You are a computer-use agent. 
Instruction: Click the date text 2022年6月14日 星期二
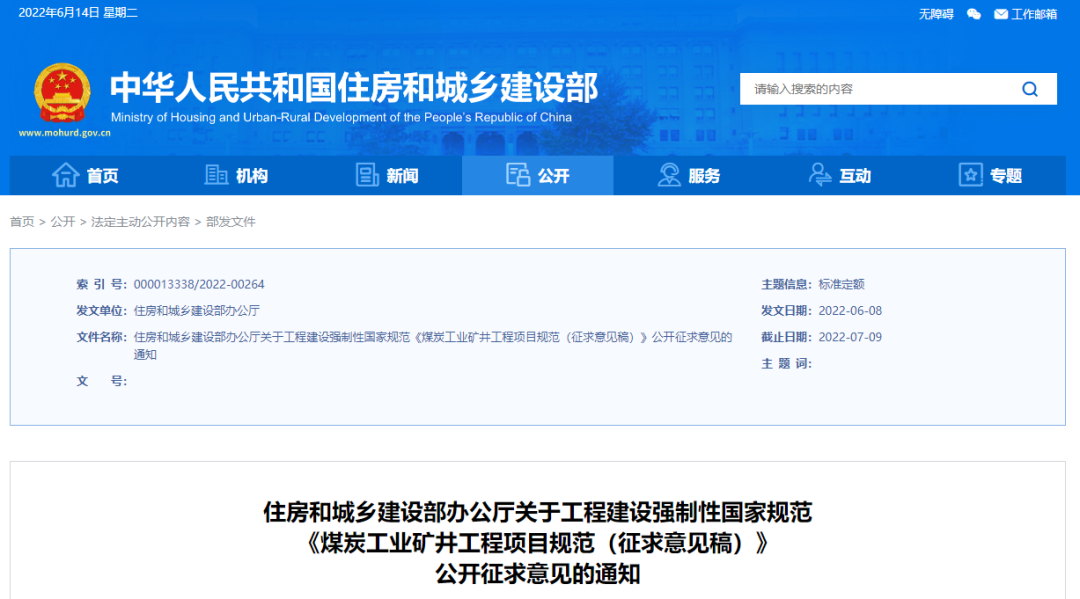(x=78, y=13)
